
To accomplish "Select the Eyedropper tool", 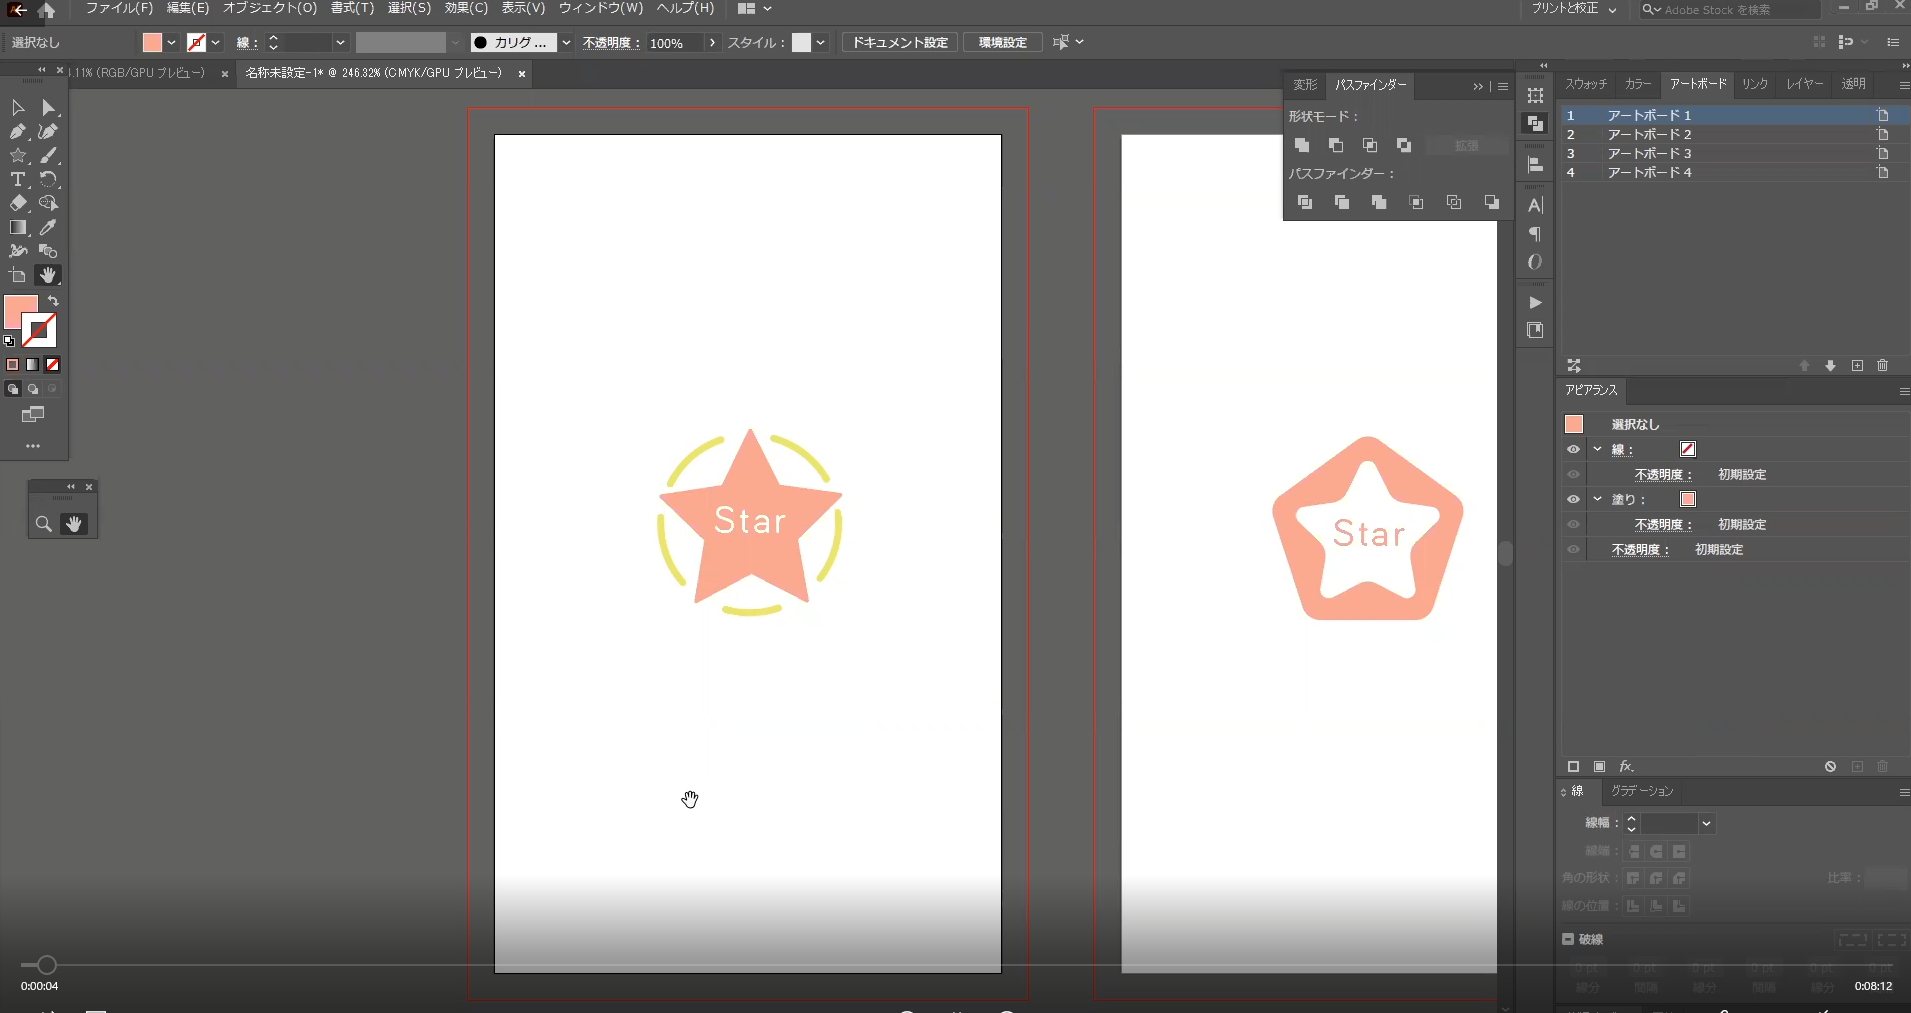I will (47, 228).
